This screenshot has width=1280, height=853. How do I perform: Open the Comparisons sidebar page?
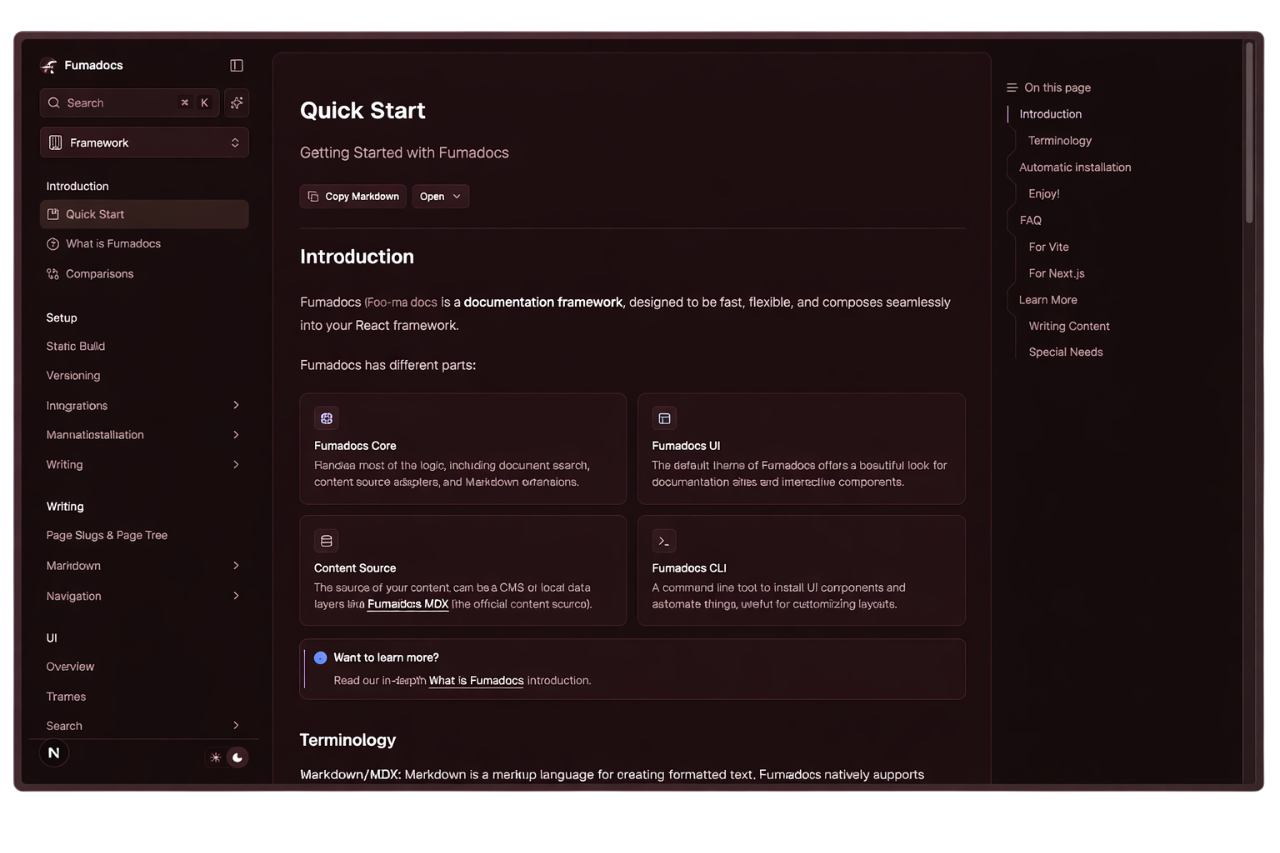(x=99, y=274)
